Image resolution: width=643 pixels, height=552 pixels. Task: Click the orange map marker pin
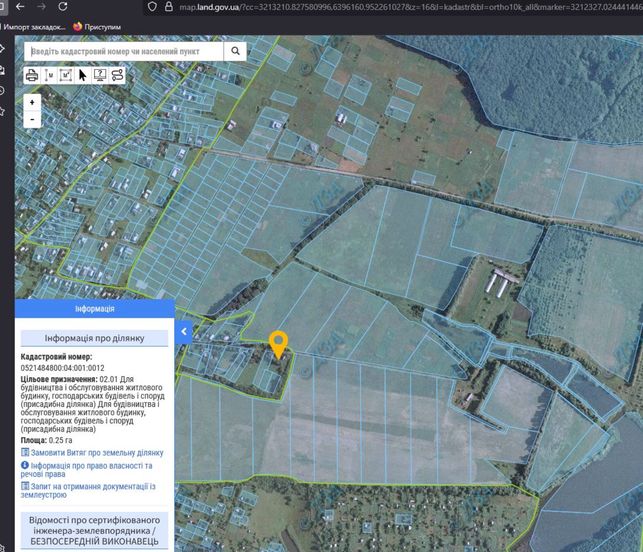tap(278, 344)
